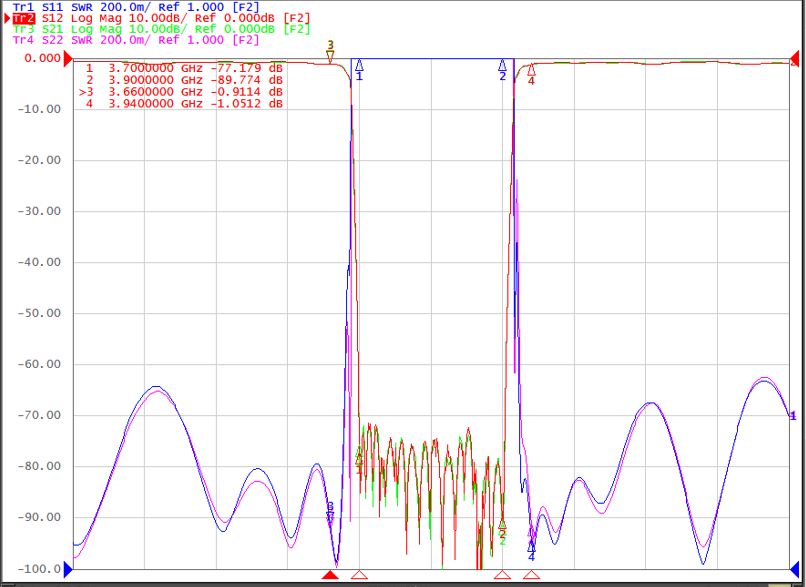Screen dimensions: 806x587
Task: Click blue marker 2 triangle near the top
Action: 503,65
